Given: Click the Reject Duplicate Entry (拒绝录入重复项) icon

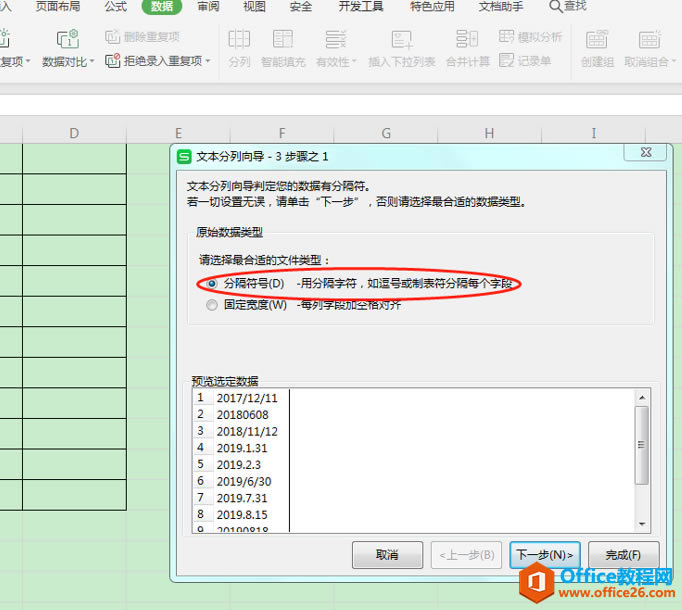Looking at the screenshot, I should tap(112, 60).
